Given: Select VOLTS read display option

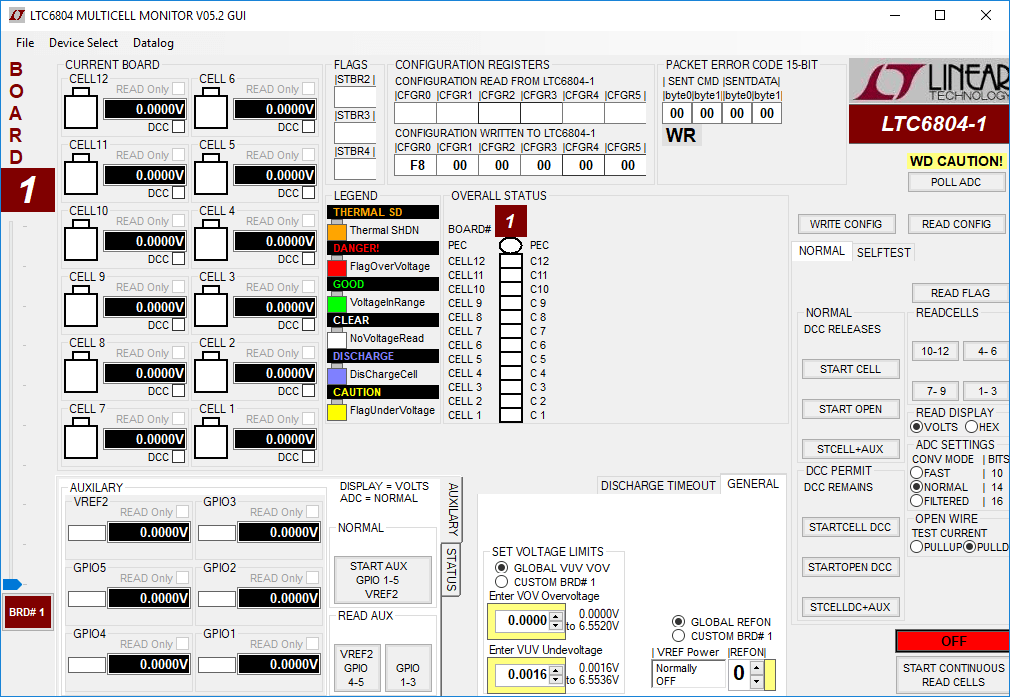Looking at the screenshot, I should (917, 426).
